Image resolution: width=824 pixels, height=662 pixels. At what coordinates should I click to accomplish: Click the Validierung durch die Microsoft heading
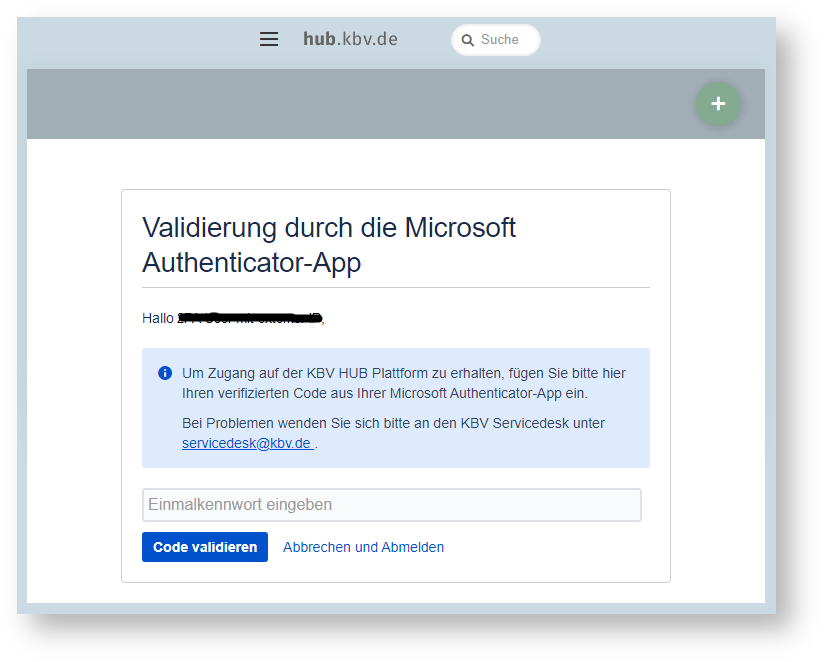click(329, 228)
